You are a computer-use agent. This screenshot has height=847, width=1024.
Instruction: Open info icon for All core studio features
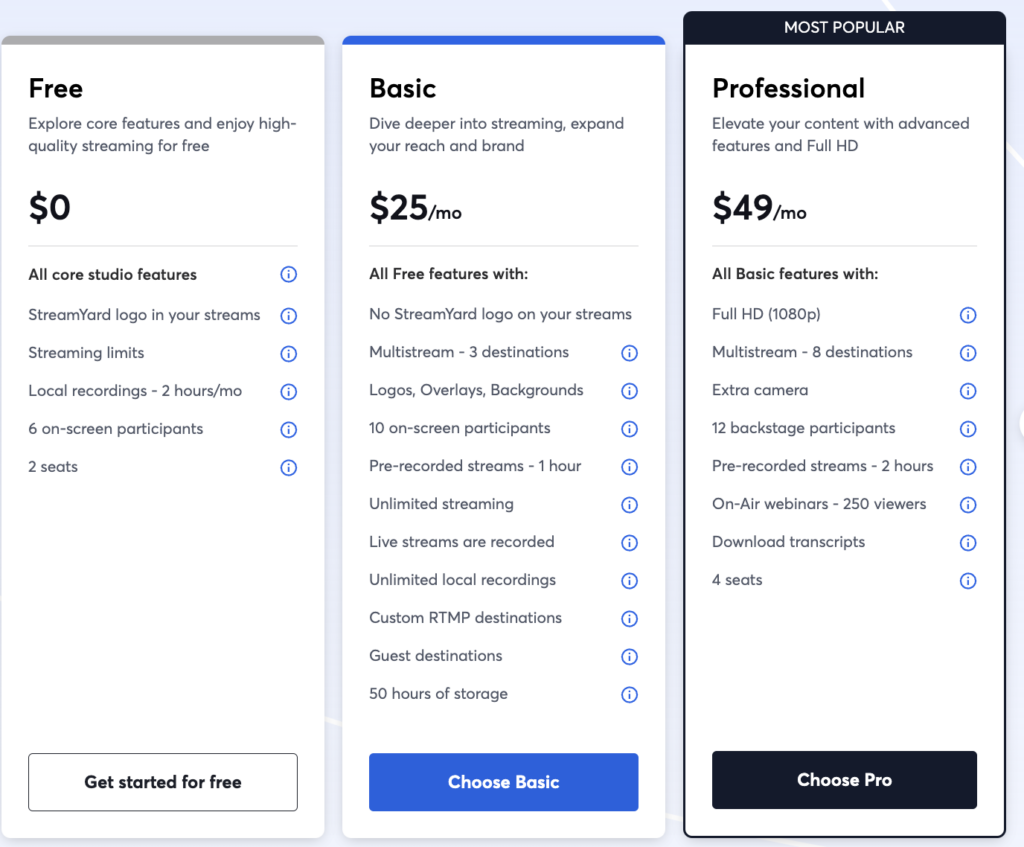(288, 274)
